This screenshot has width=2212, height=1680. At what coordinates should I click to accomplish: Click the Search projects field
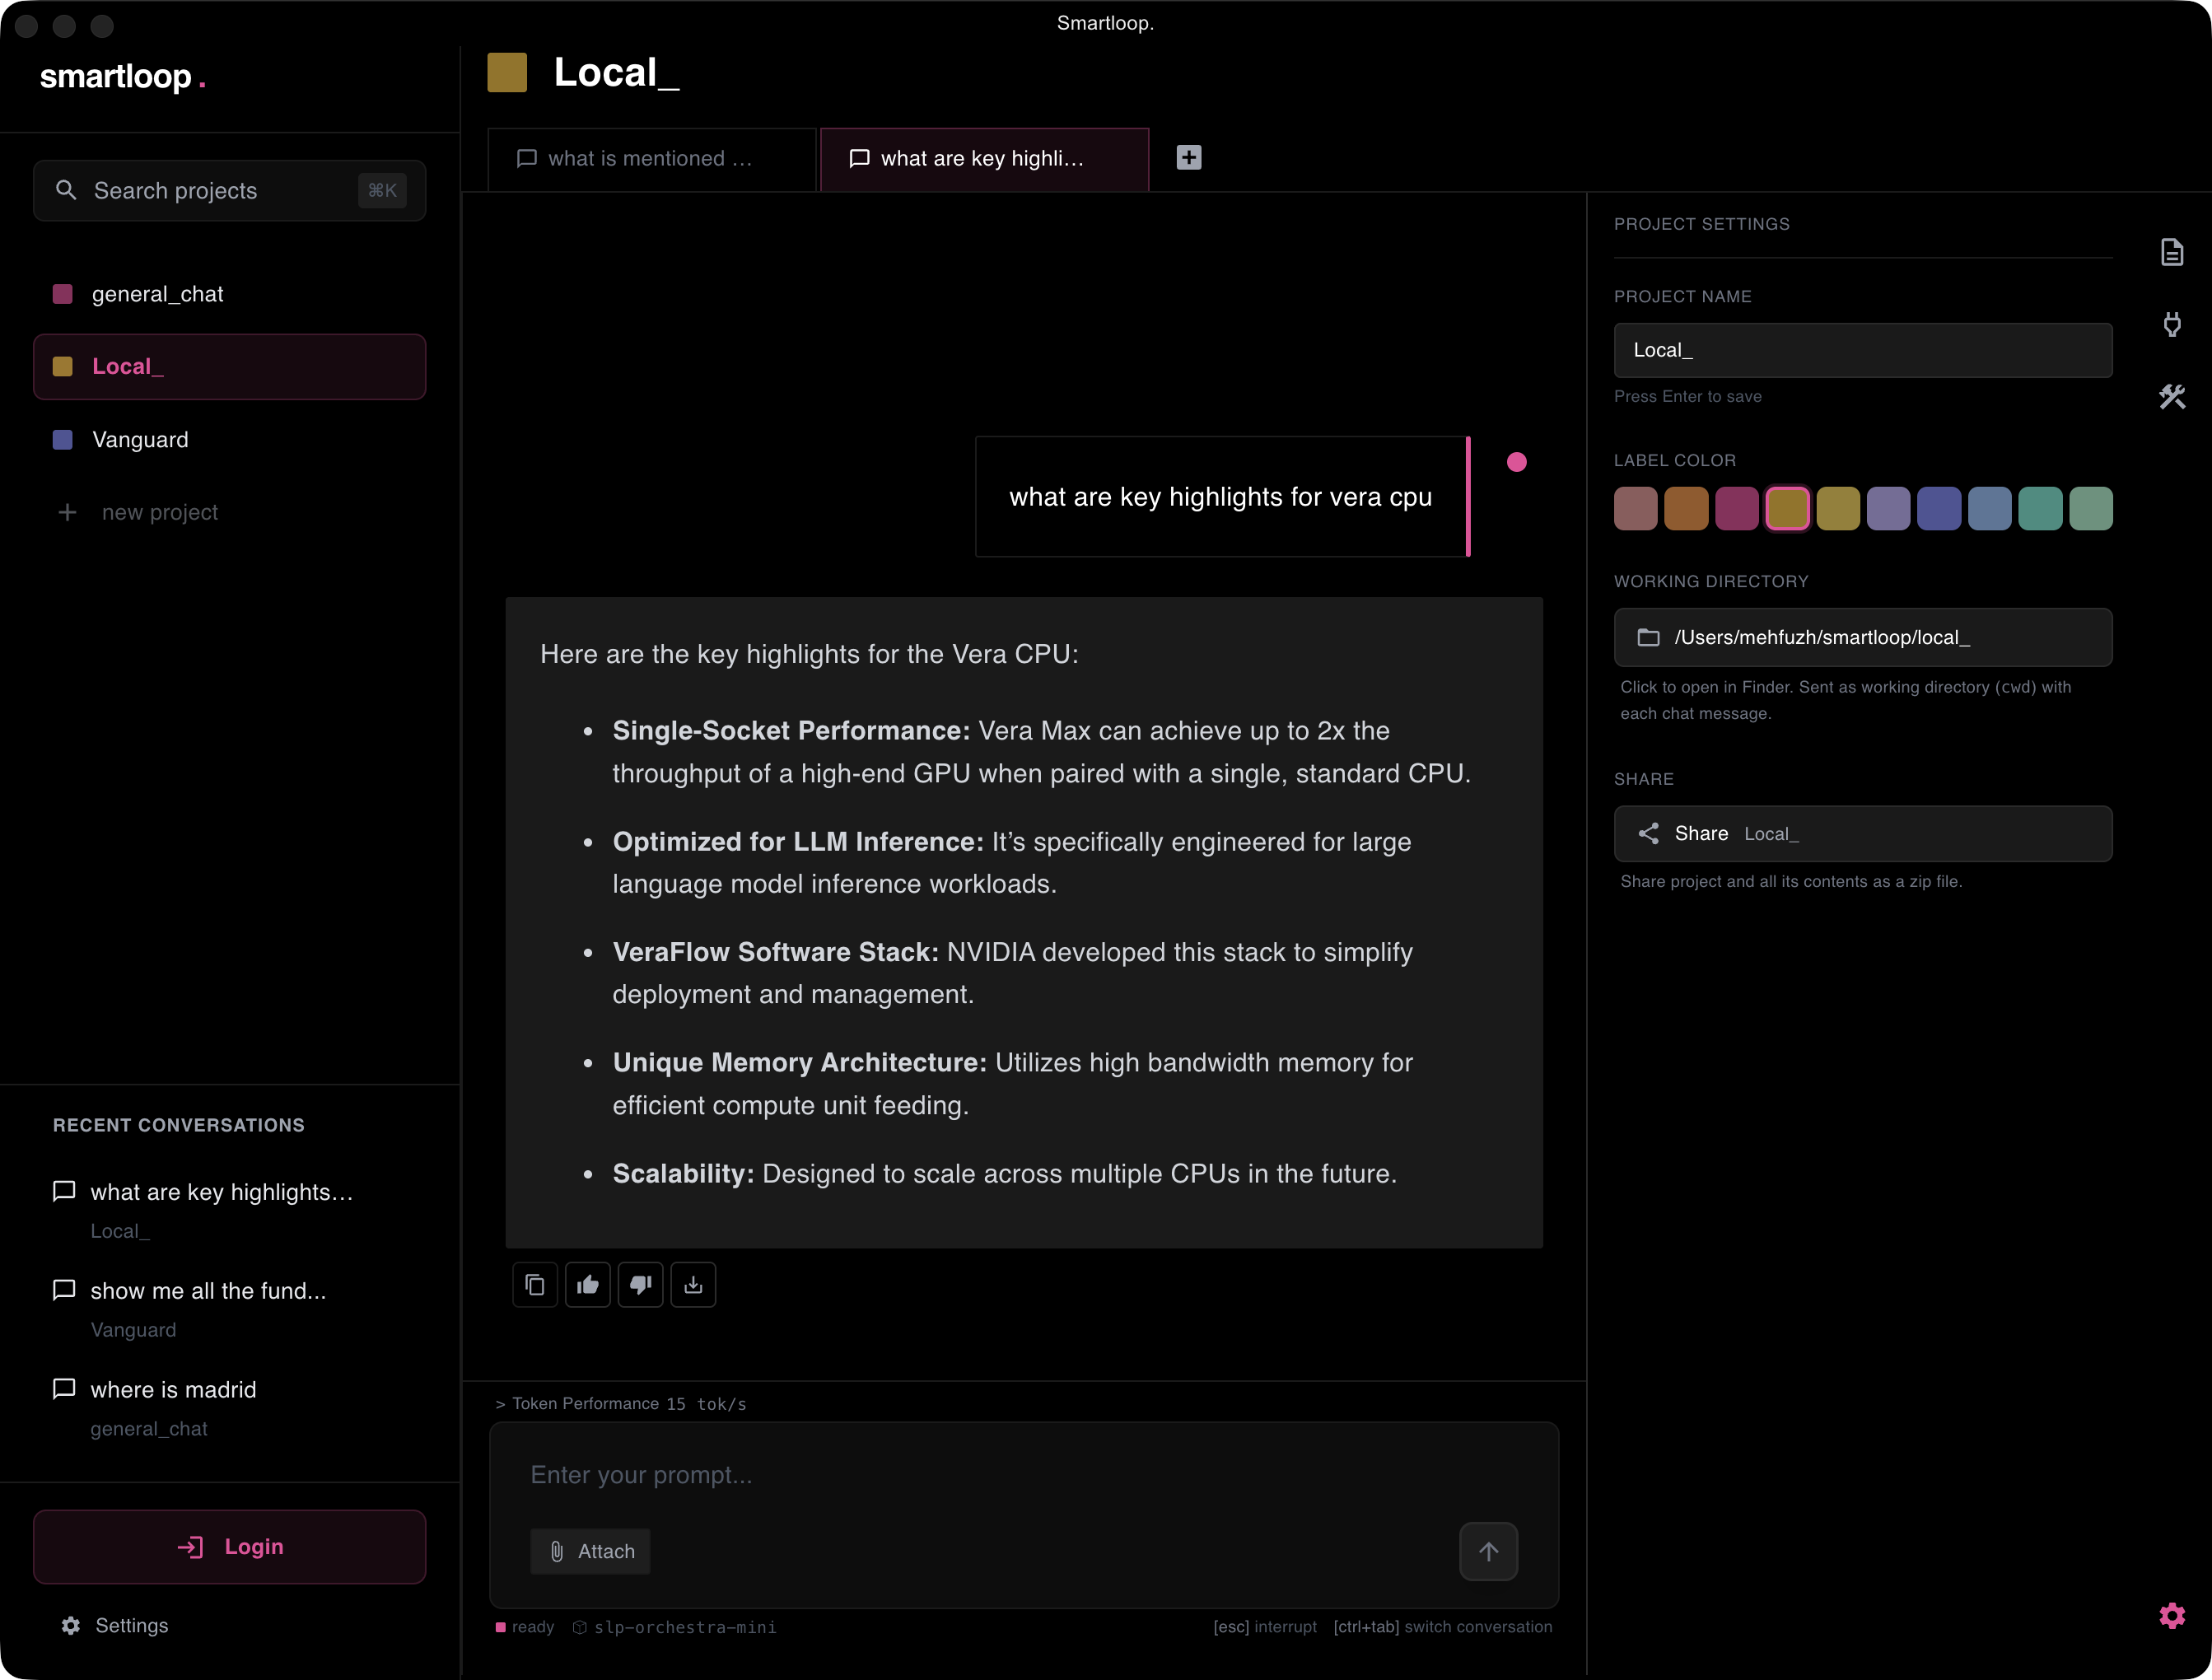(x=230, y=190)
